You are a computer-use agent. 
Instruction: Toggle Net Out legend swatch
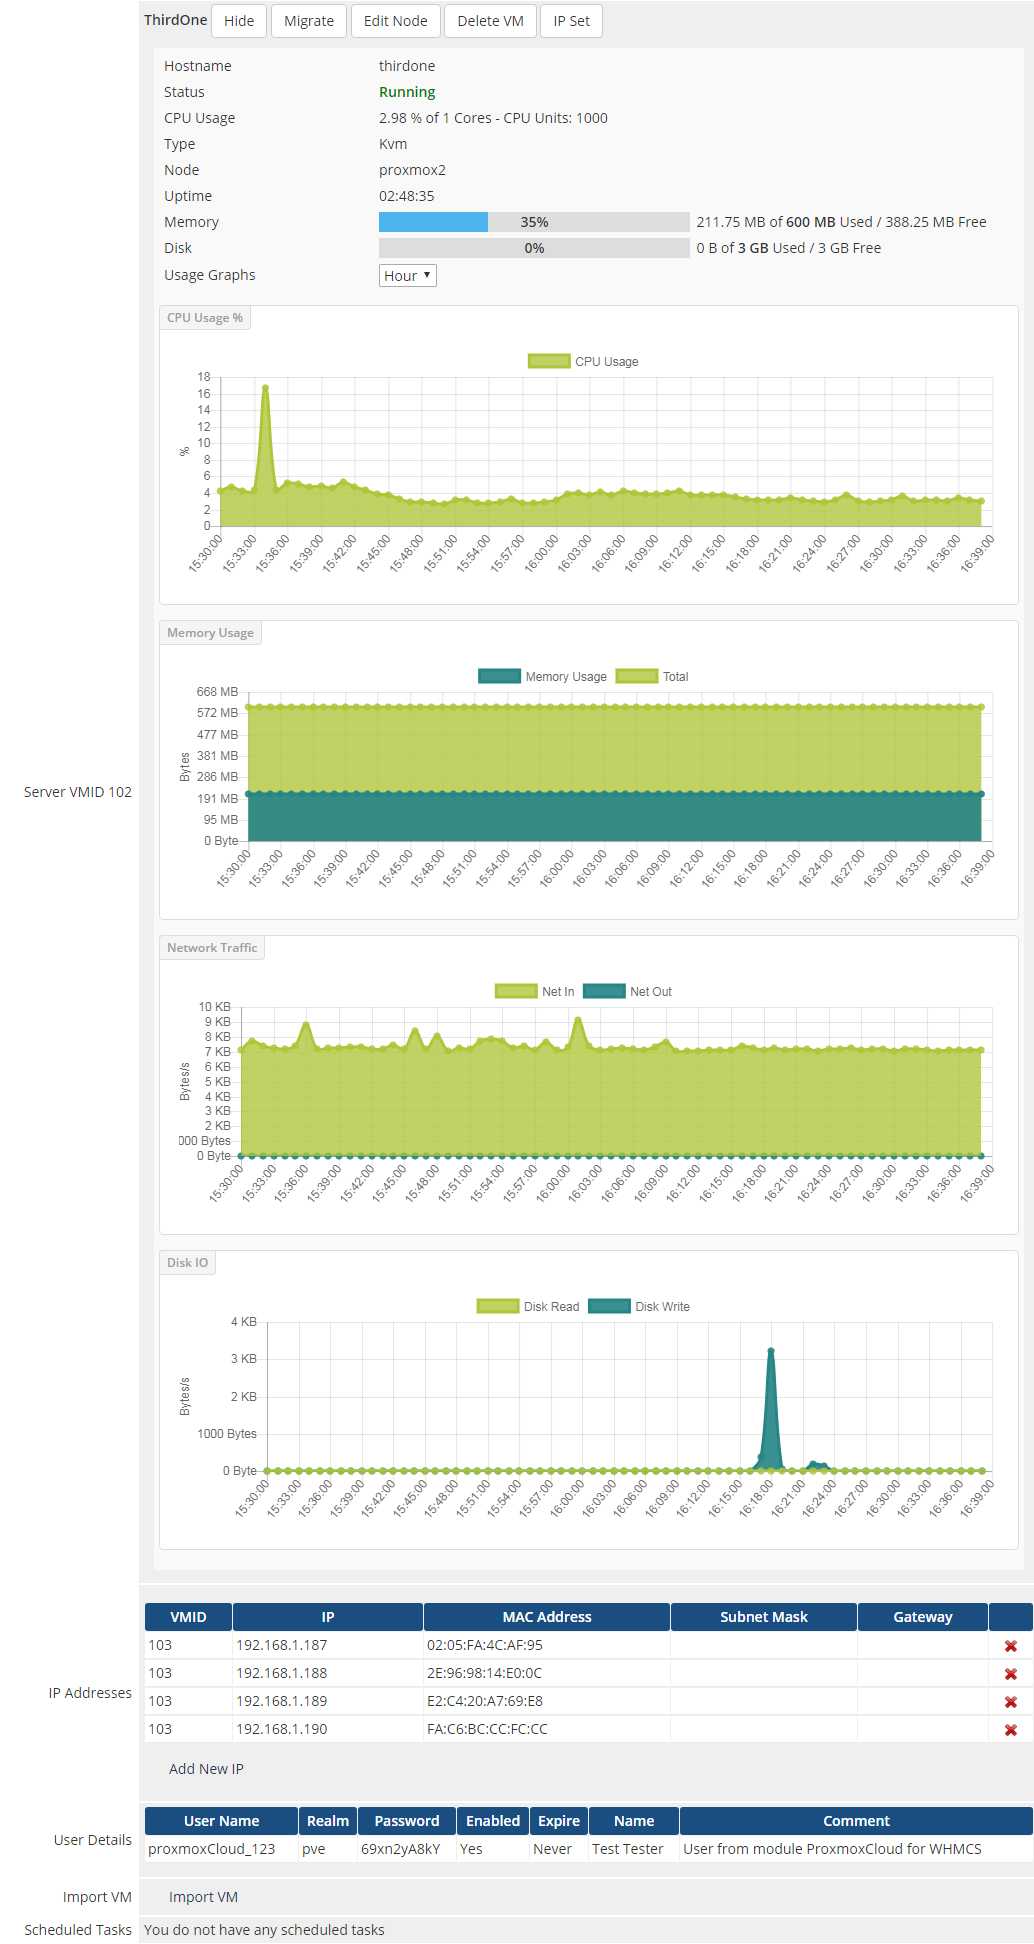tap(604, 991)
